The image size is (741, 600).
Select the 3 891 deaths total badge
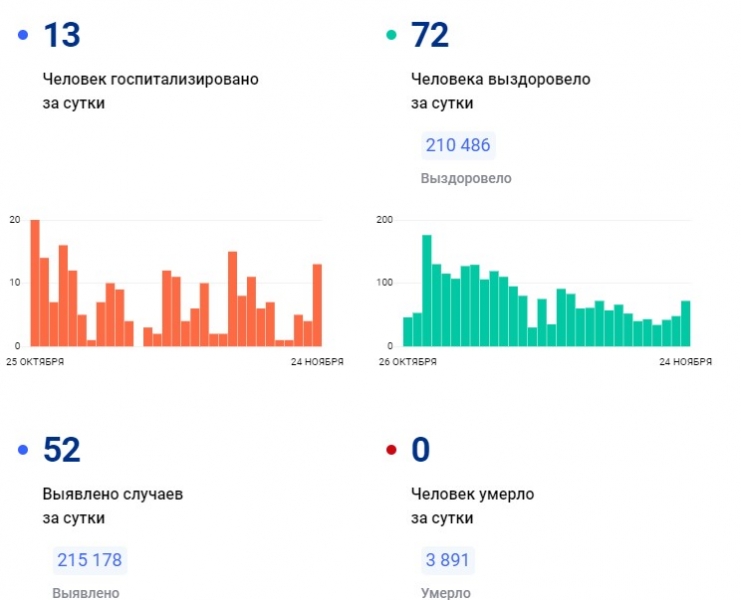[446, 560]
